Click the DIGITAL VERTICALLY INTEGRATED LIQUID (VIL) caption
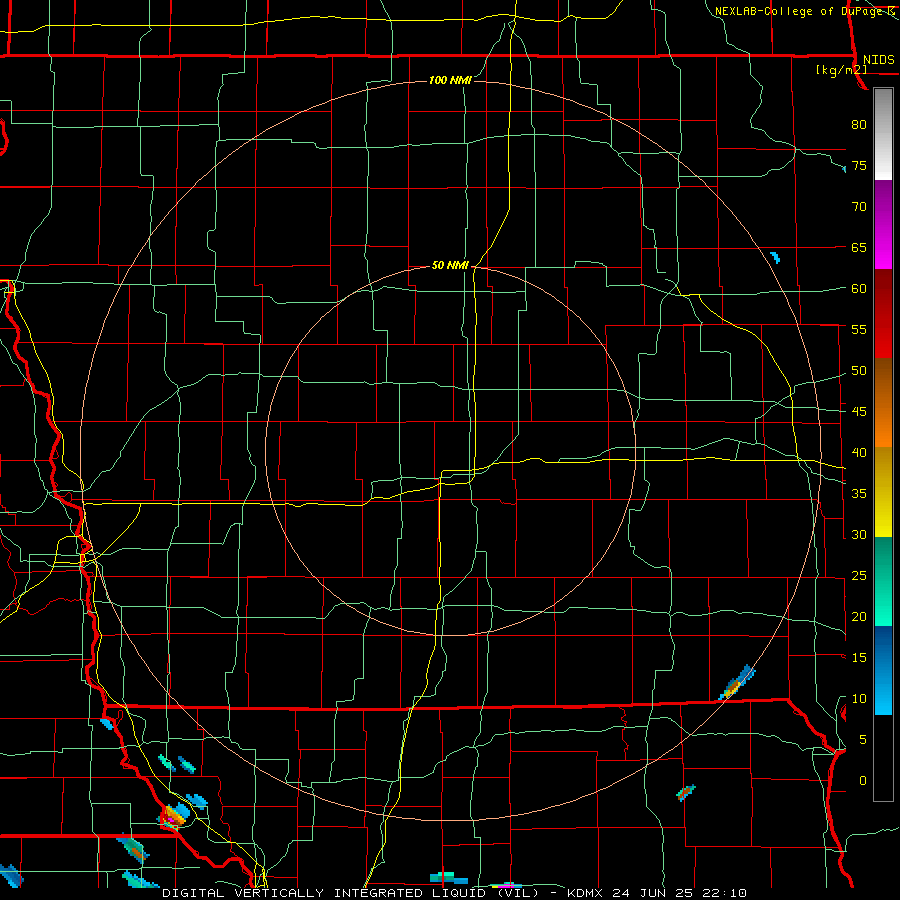This screenshot has height=900, width=900. tap(352, 893)
